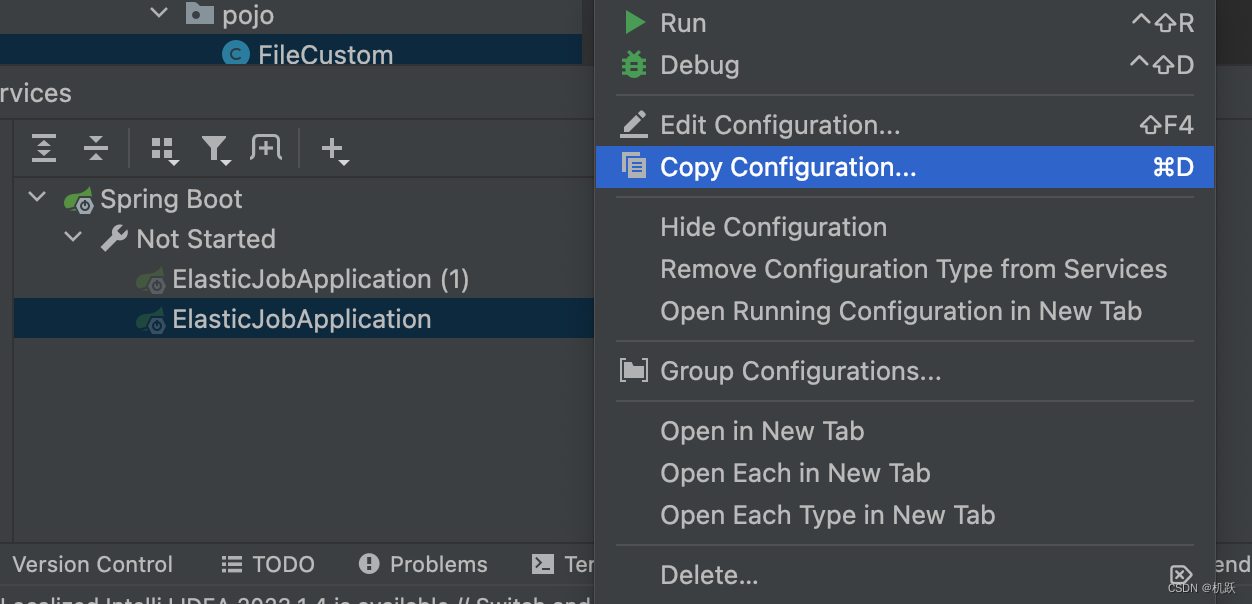Click Delete in the context menu
The width and height of the screenshot is (1252, 604).
coord(709,574)
